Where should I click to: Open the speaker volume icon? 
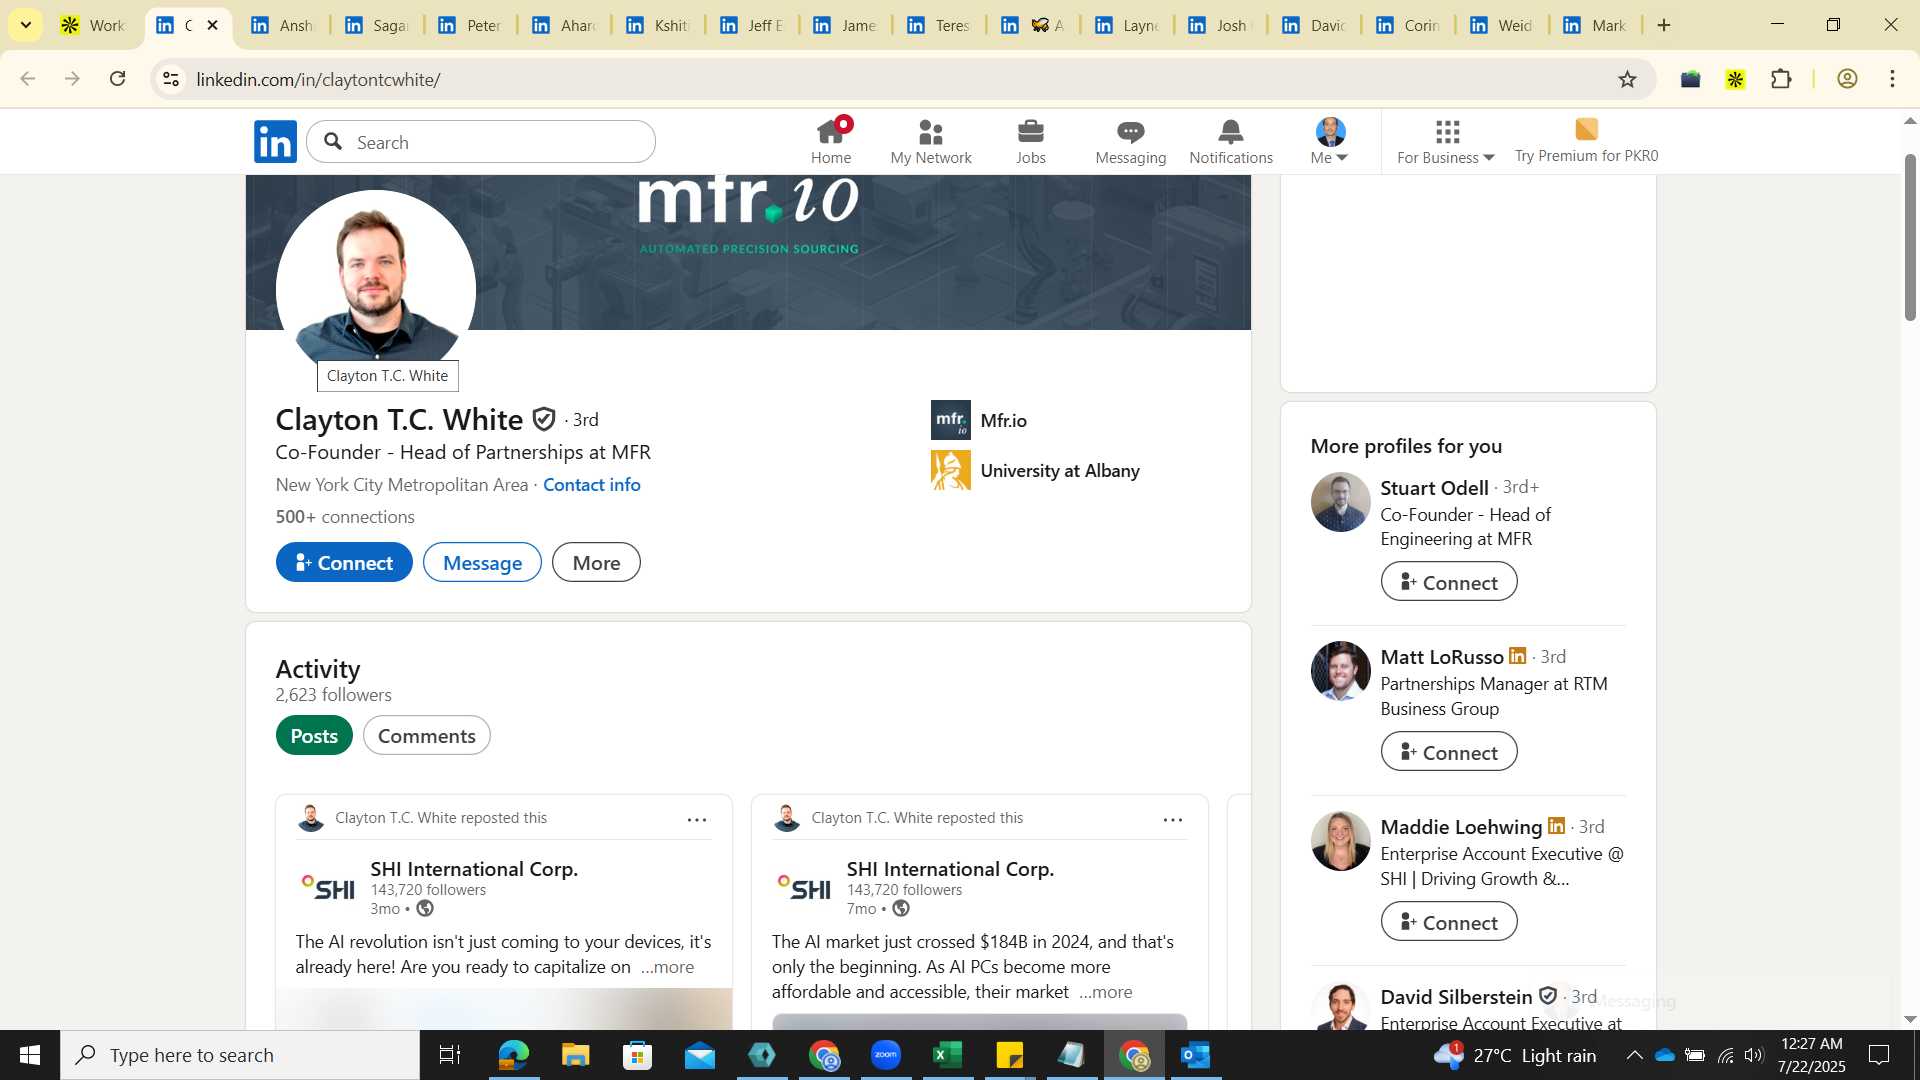coord(1754,1055)
